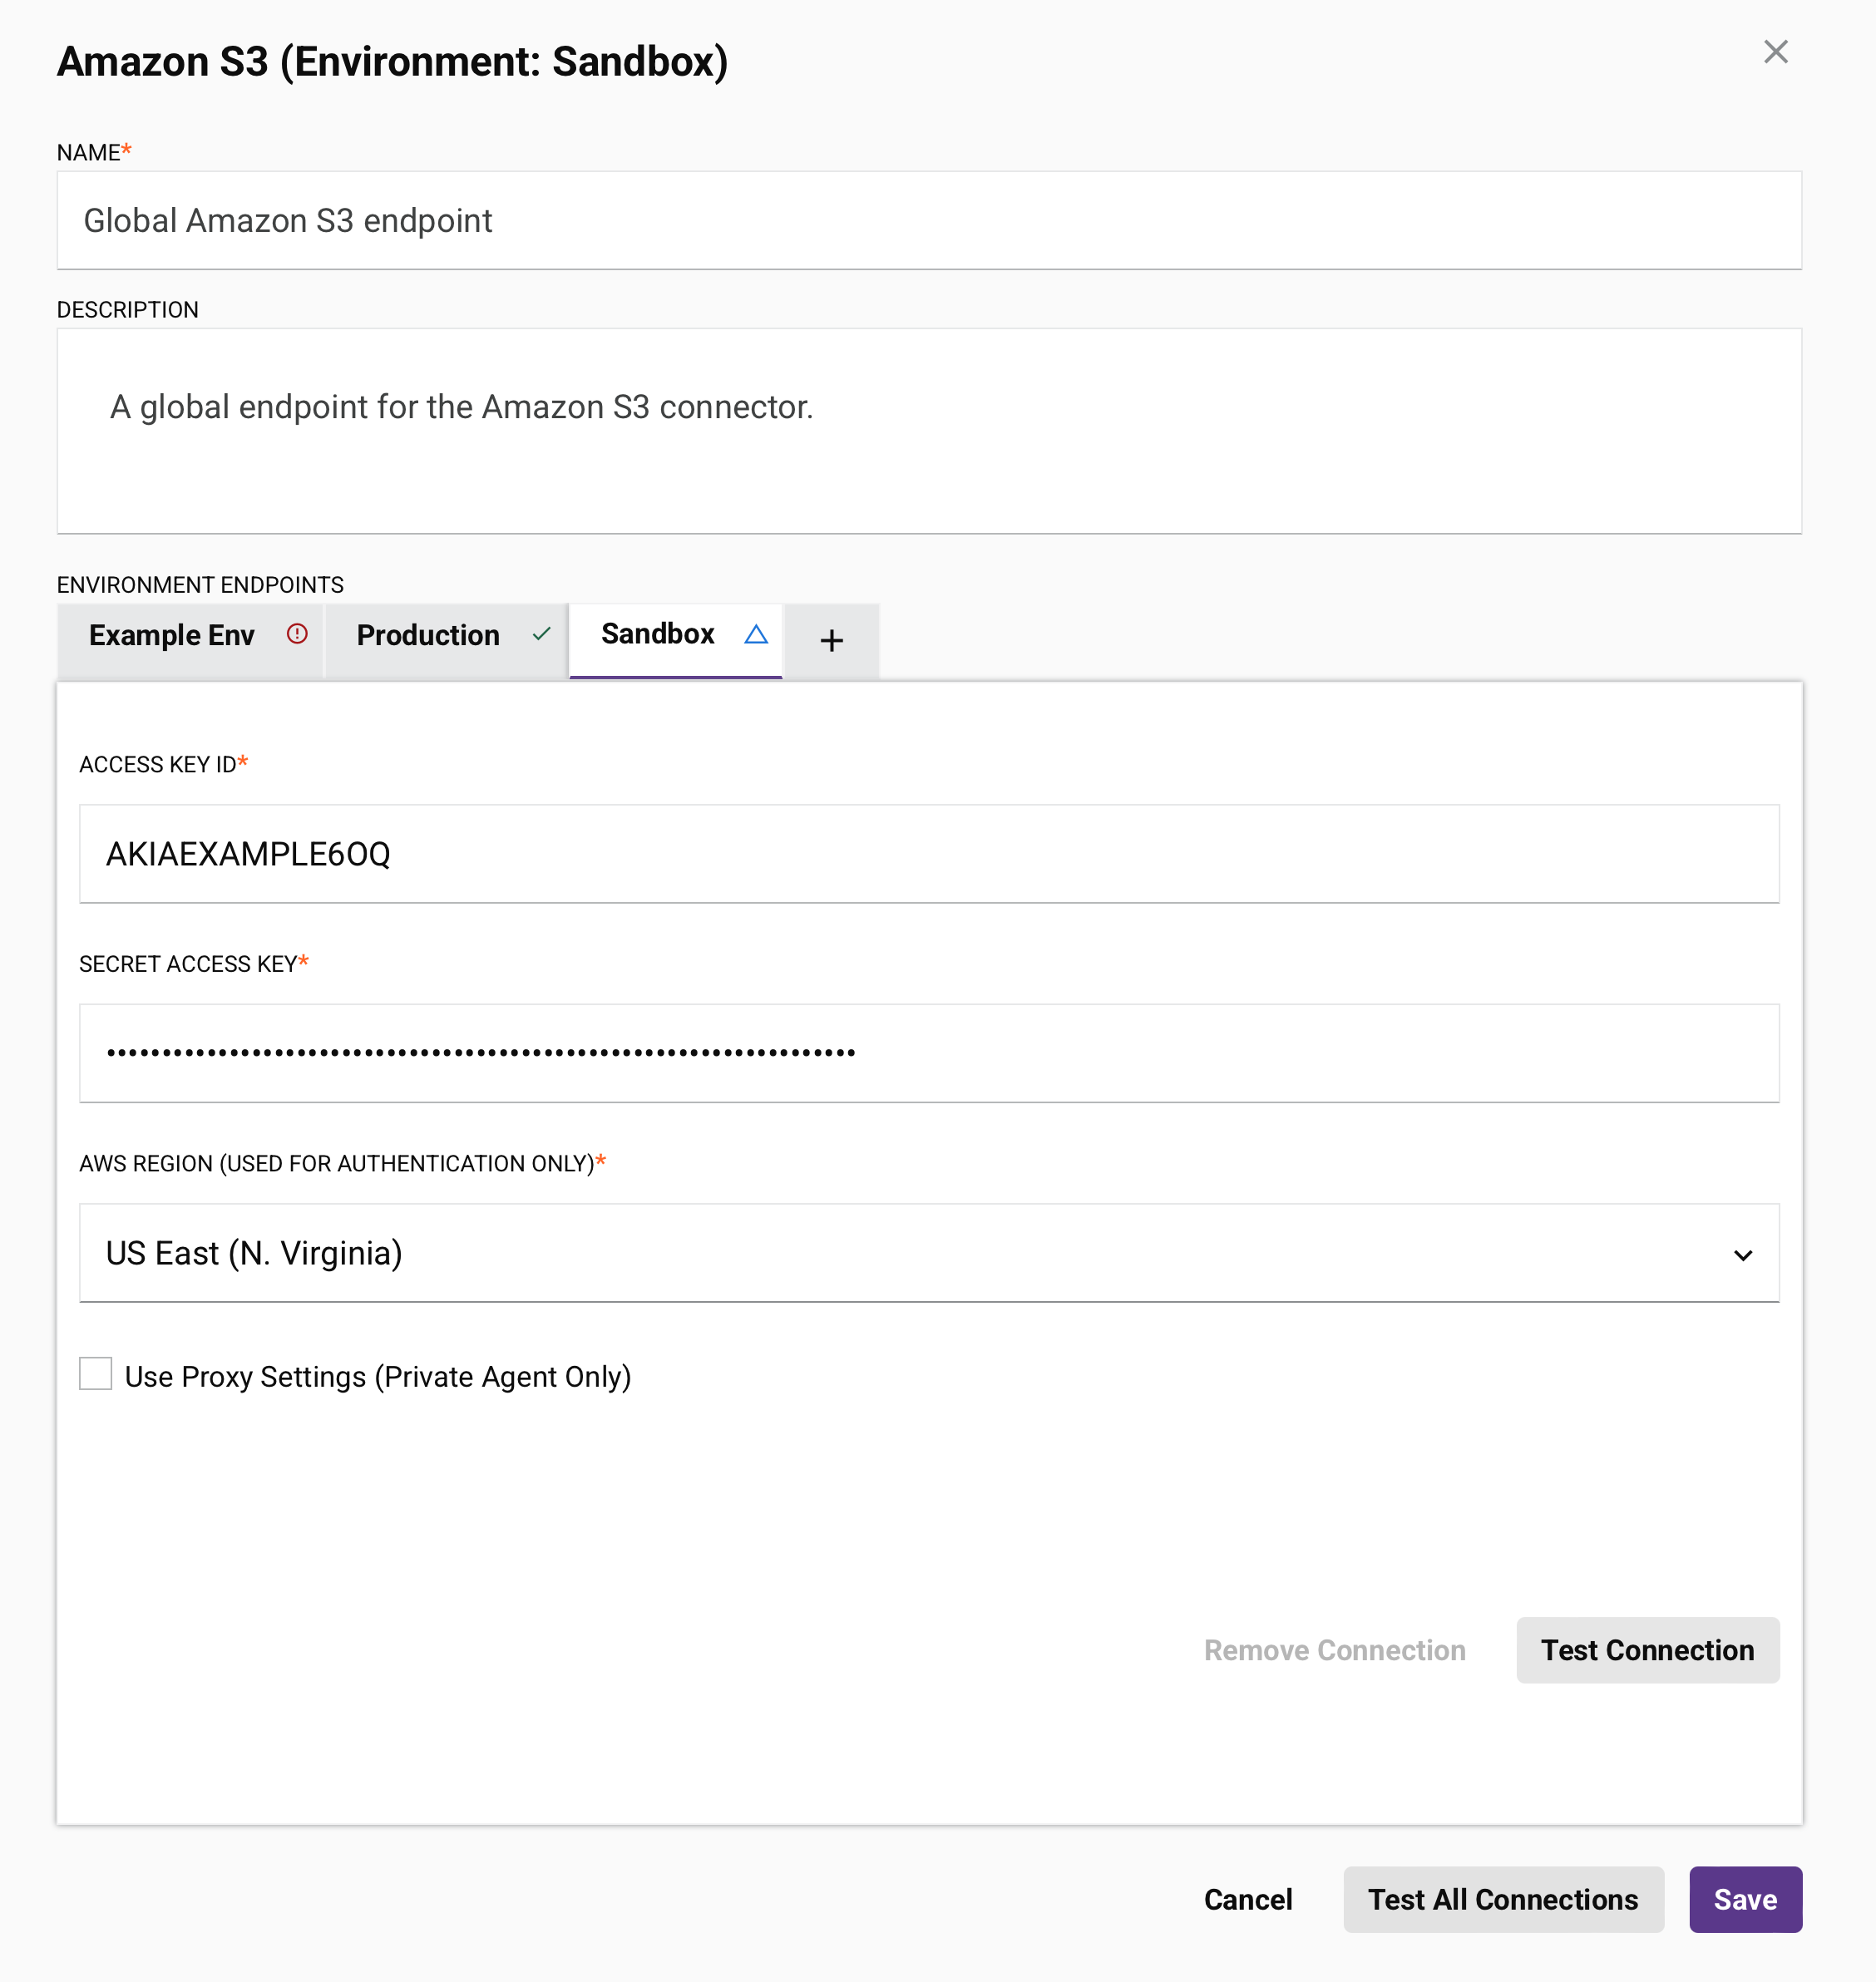Screen dimensions: 1876x1982
Task: Click the red error icon on Example Env
Action: tap(297, 634)
